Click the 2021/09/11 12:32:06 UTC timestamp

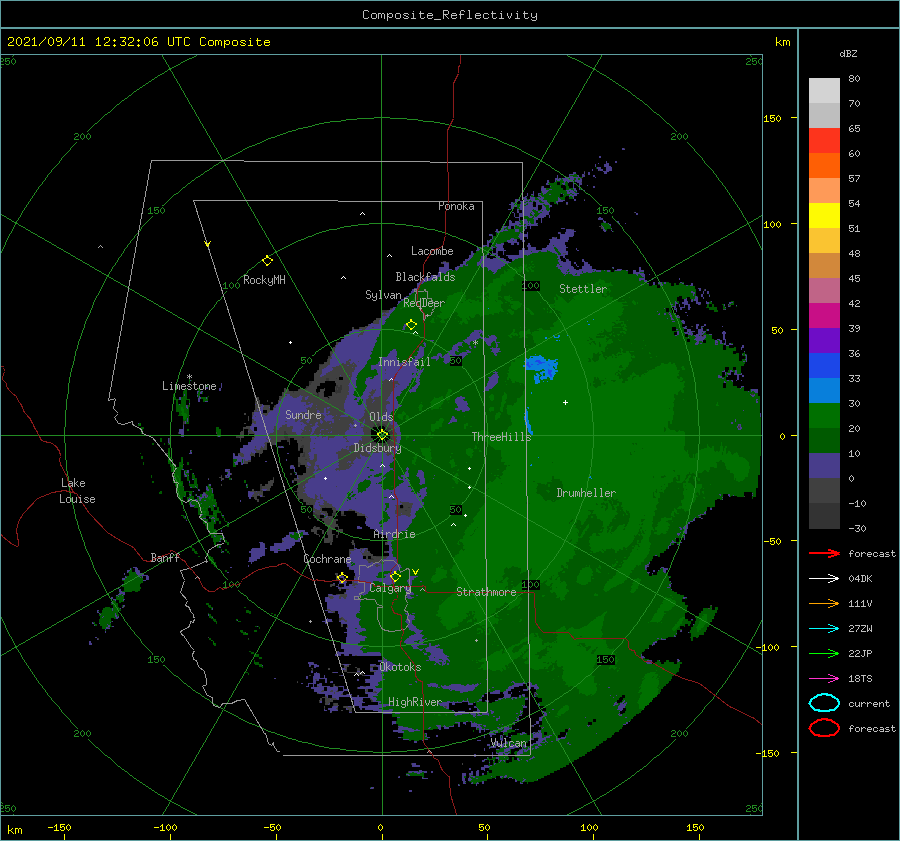tap(138, 42)
